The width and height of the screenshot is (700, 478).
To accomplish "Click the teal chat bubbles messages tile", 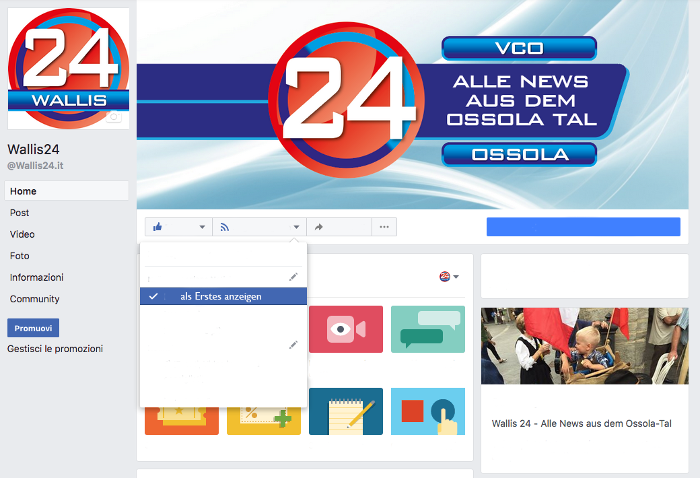I will [x=428, y=329].
